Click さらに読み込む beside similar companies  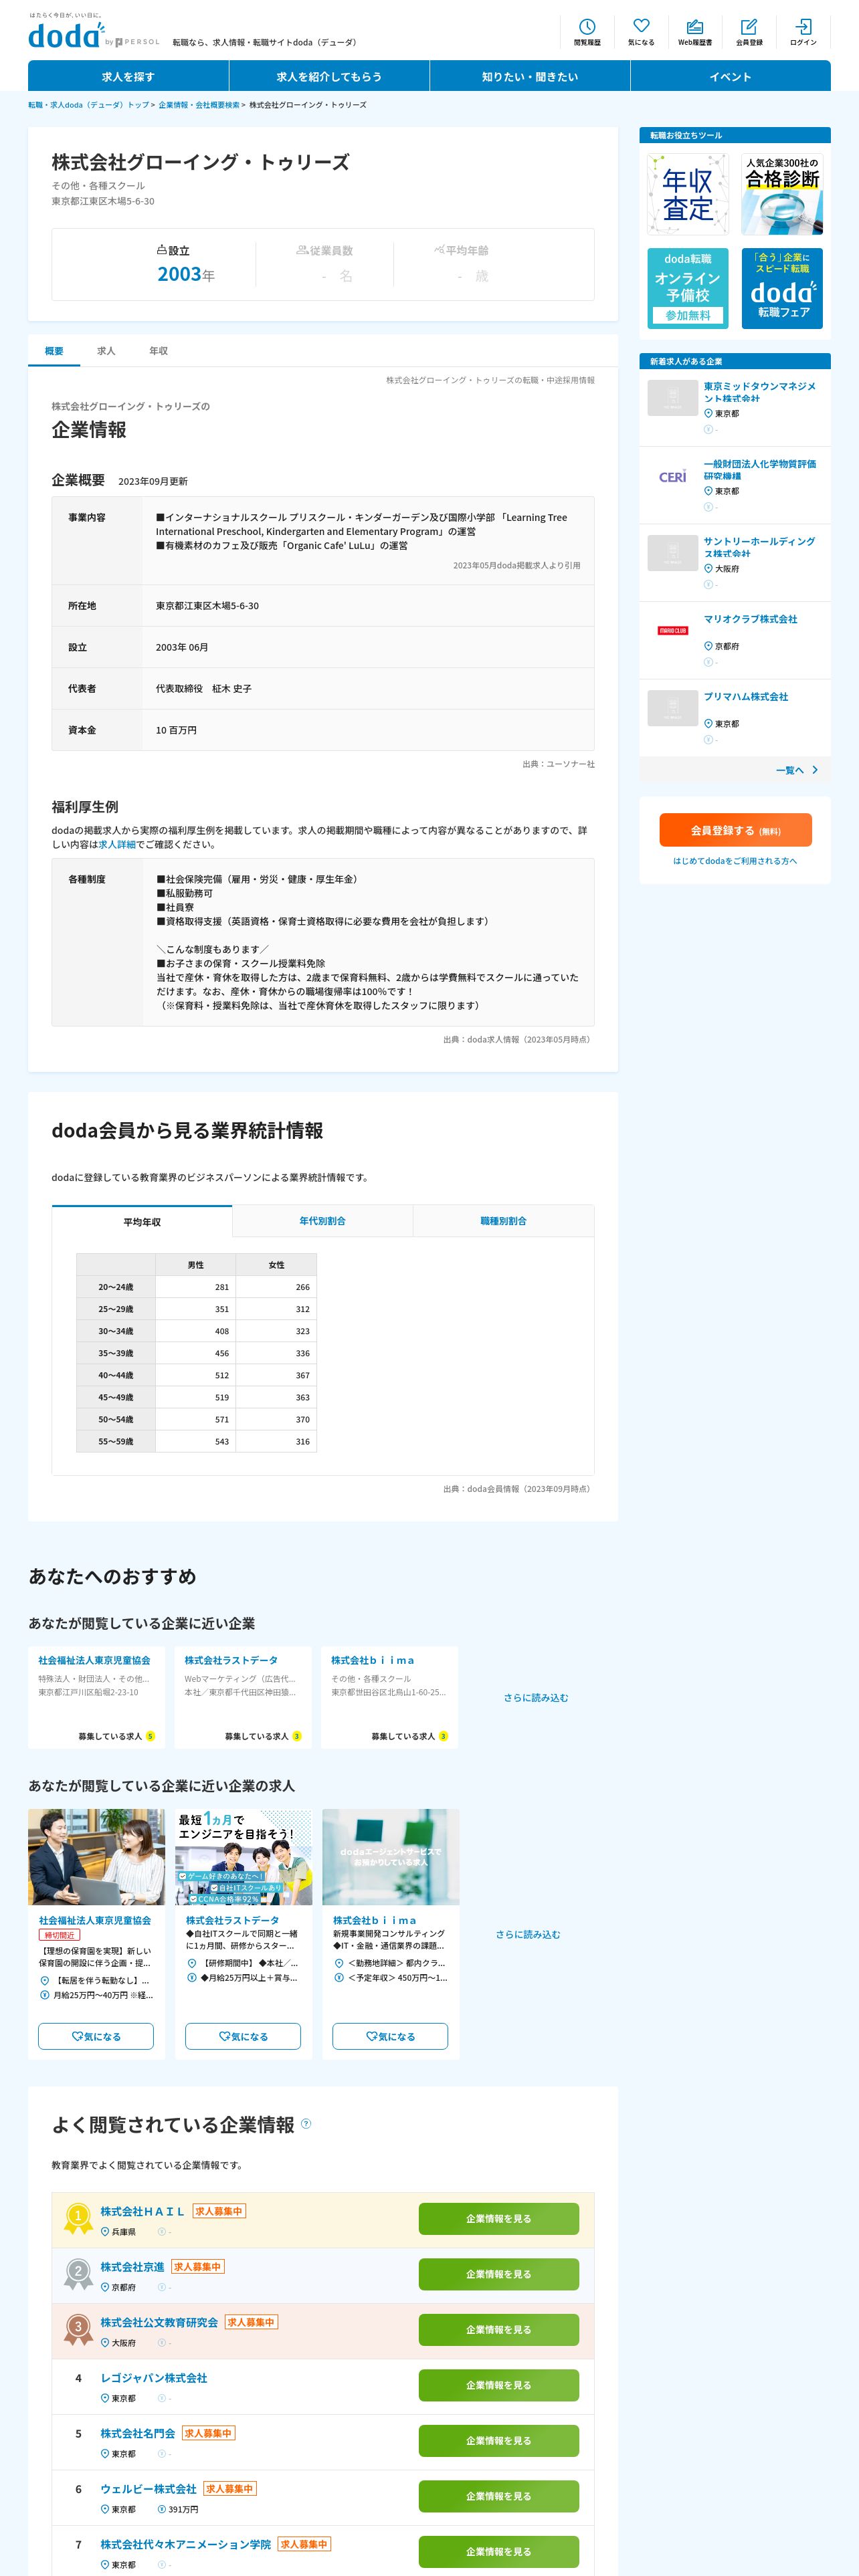point(536,1698)
